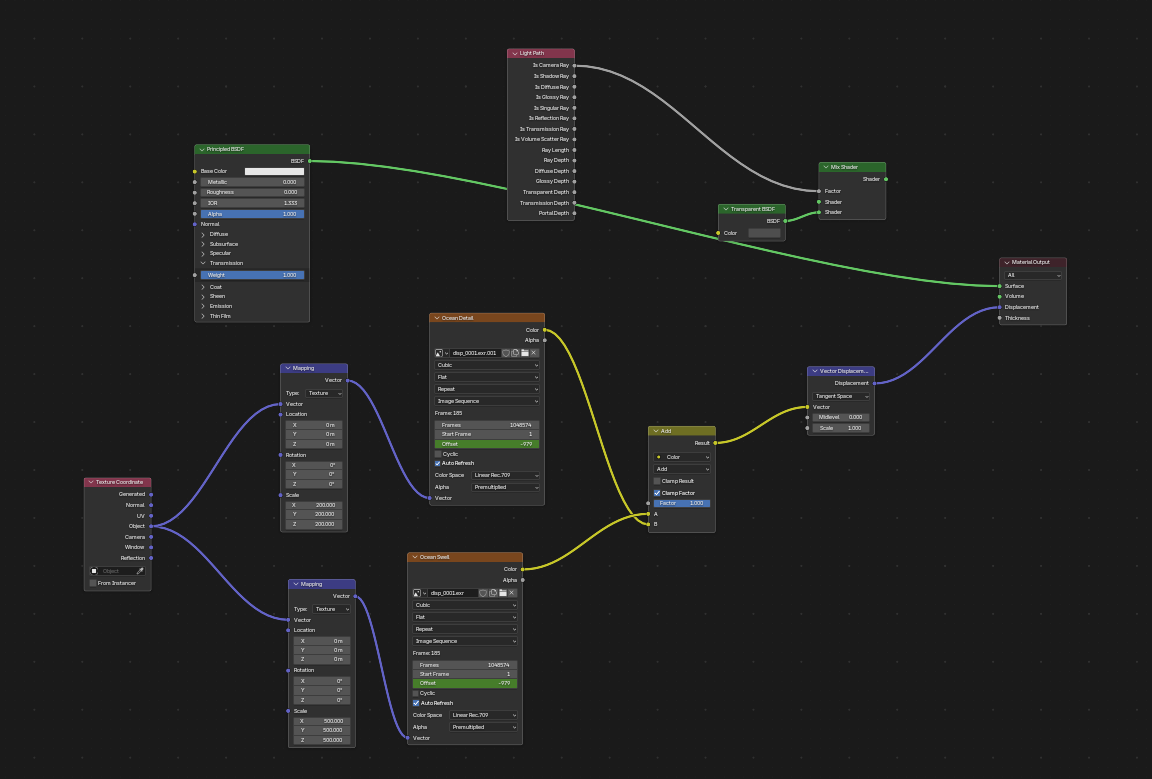Open Image Sequence source dropdown in Ocean Swell

(464, 641)
